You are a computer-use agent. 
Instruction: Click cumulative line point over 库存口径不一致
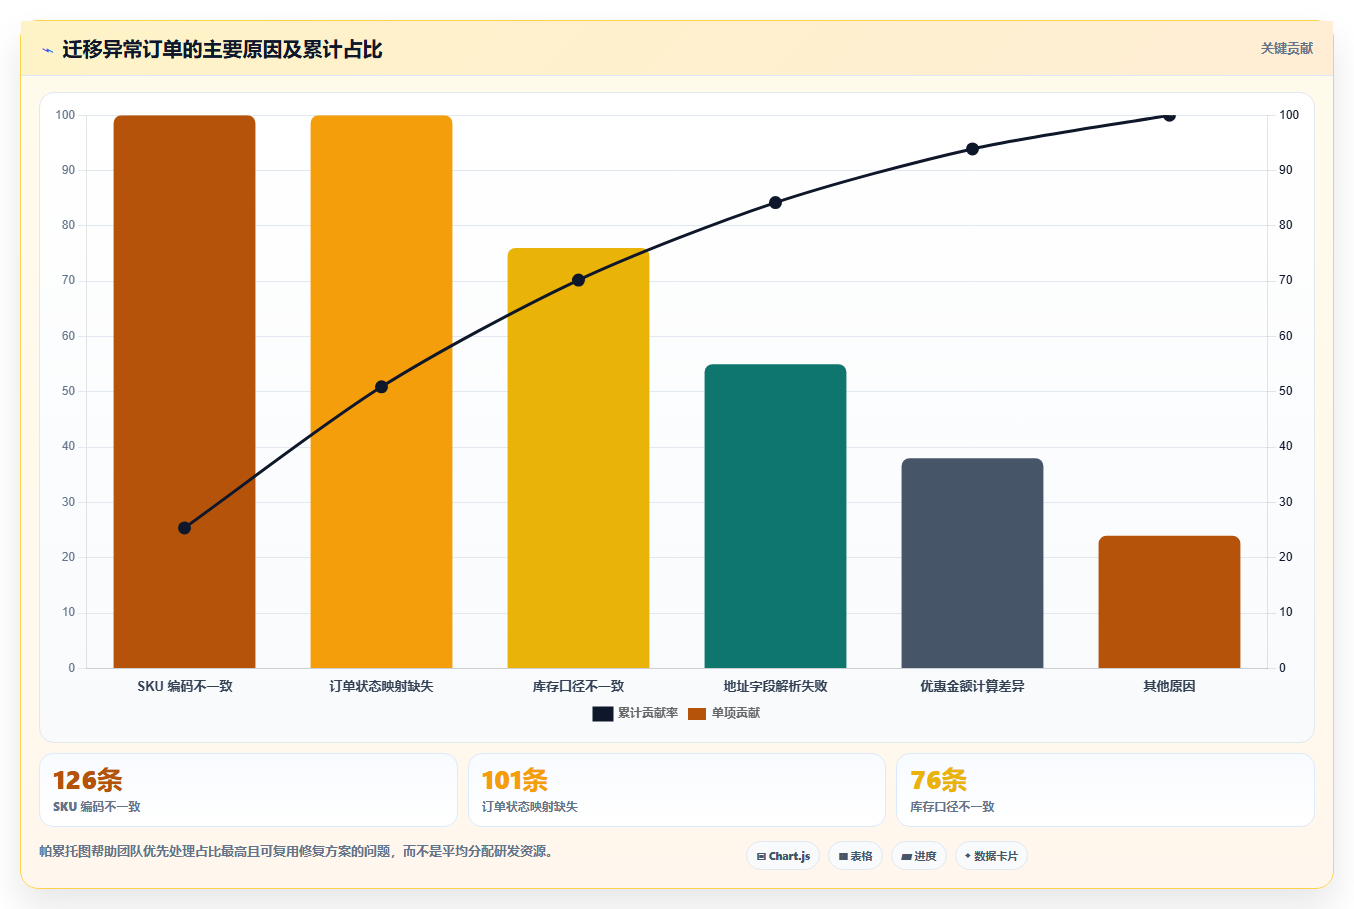578,280
